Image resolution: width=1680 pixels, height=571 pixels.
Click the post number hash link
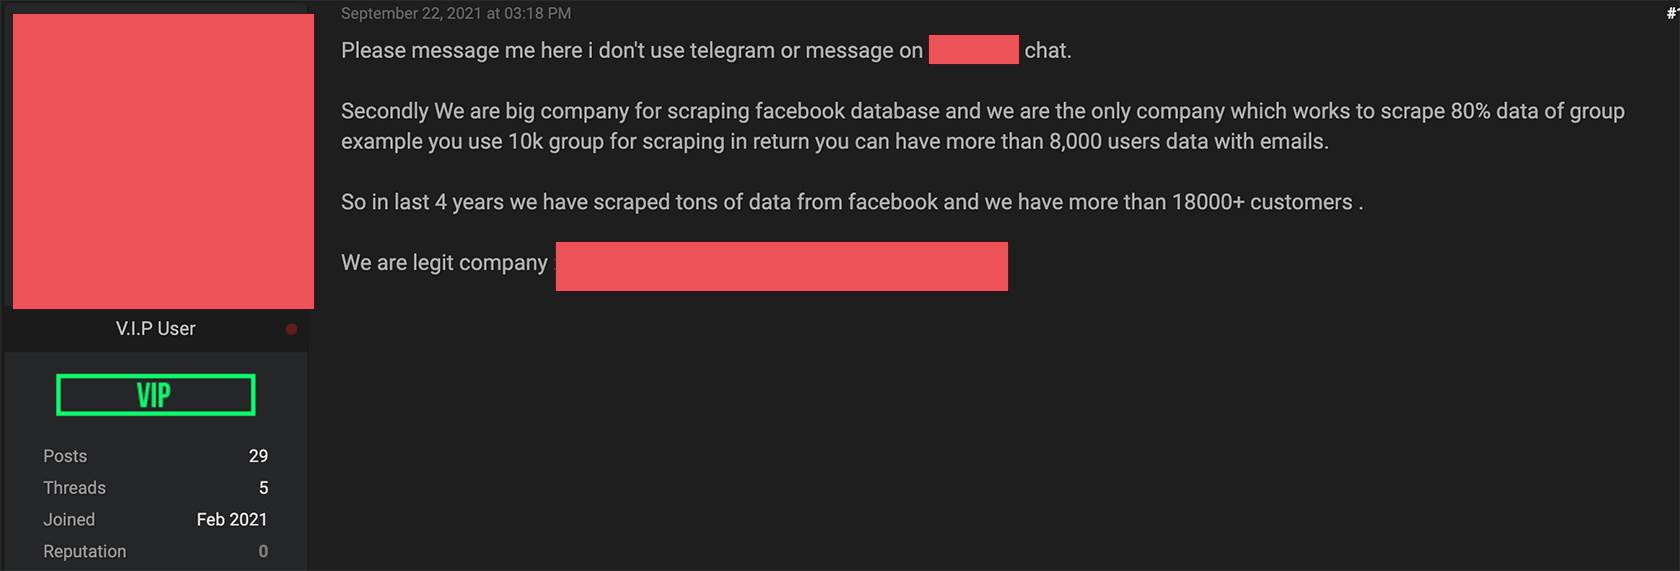click(x=1672, y=13)
